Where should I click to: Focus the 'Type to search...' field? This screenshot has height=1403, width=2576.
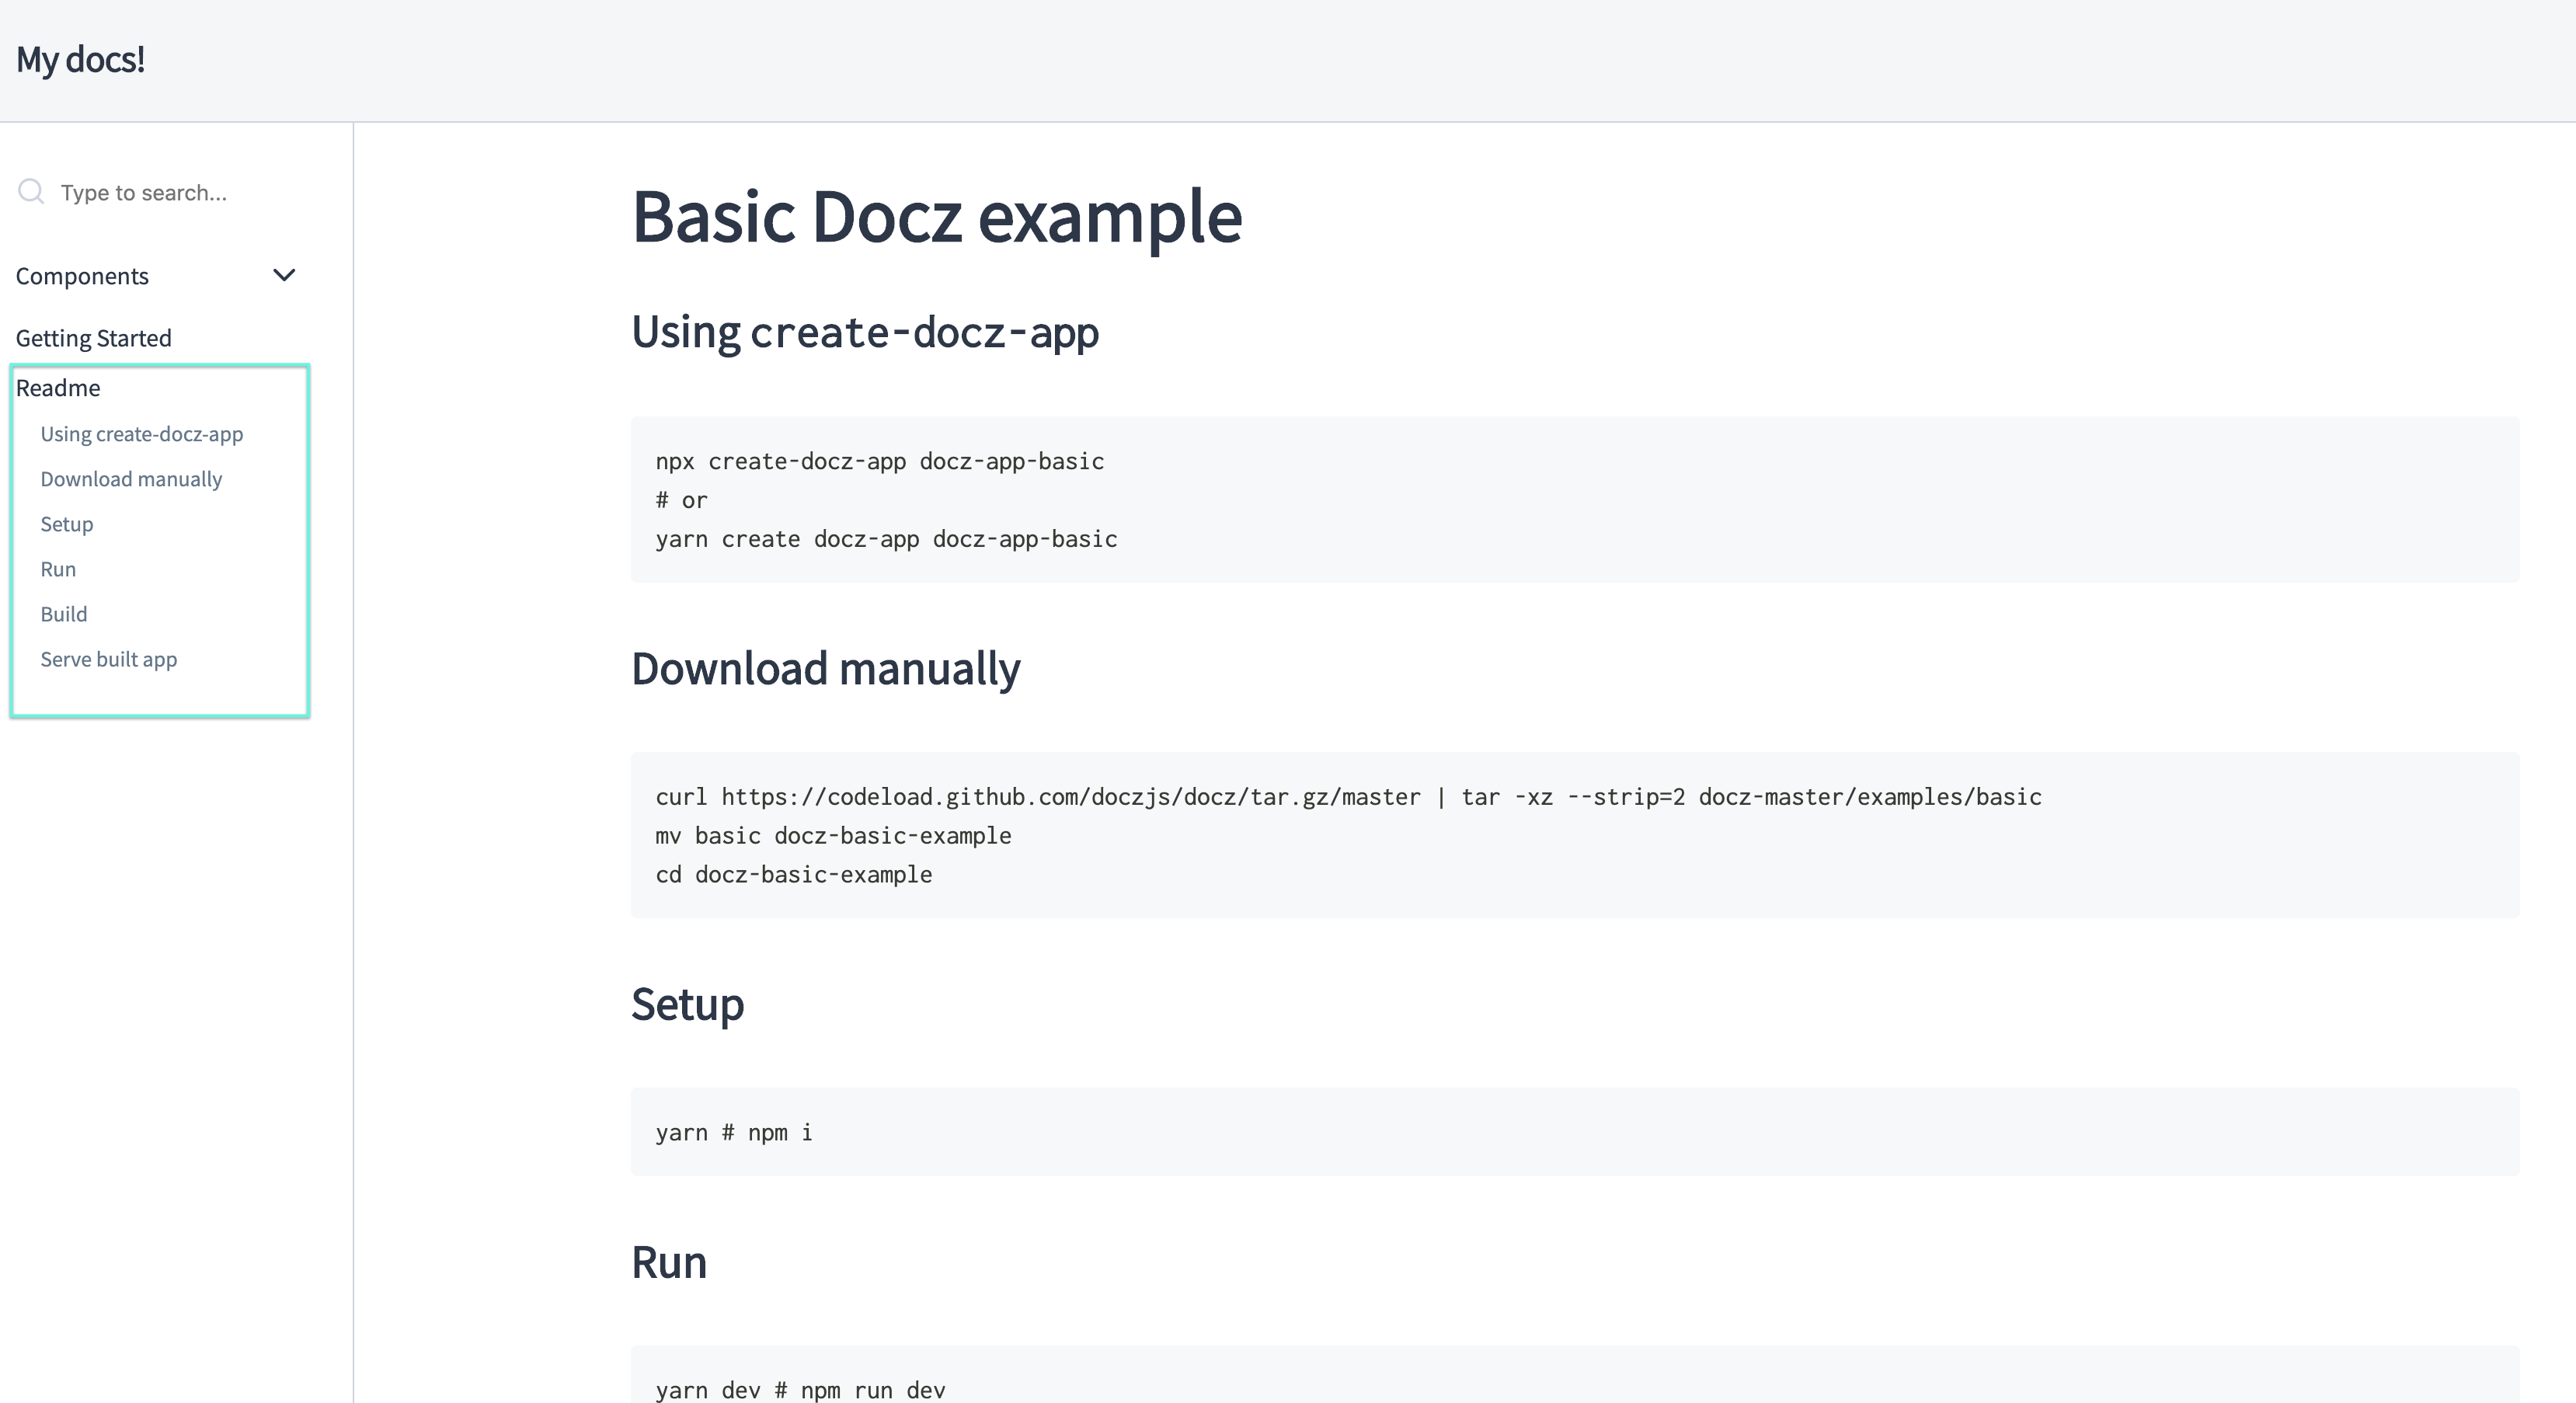tap(170, 192)
